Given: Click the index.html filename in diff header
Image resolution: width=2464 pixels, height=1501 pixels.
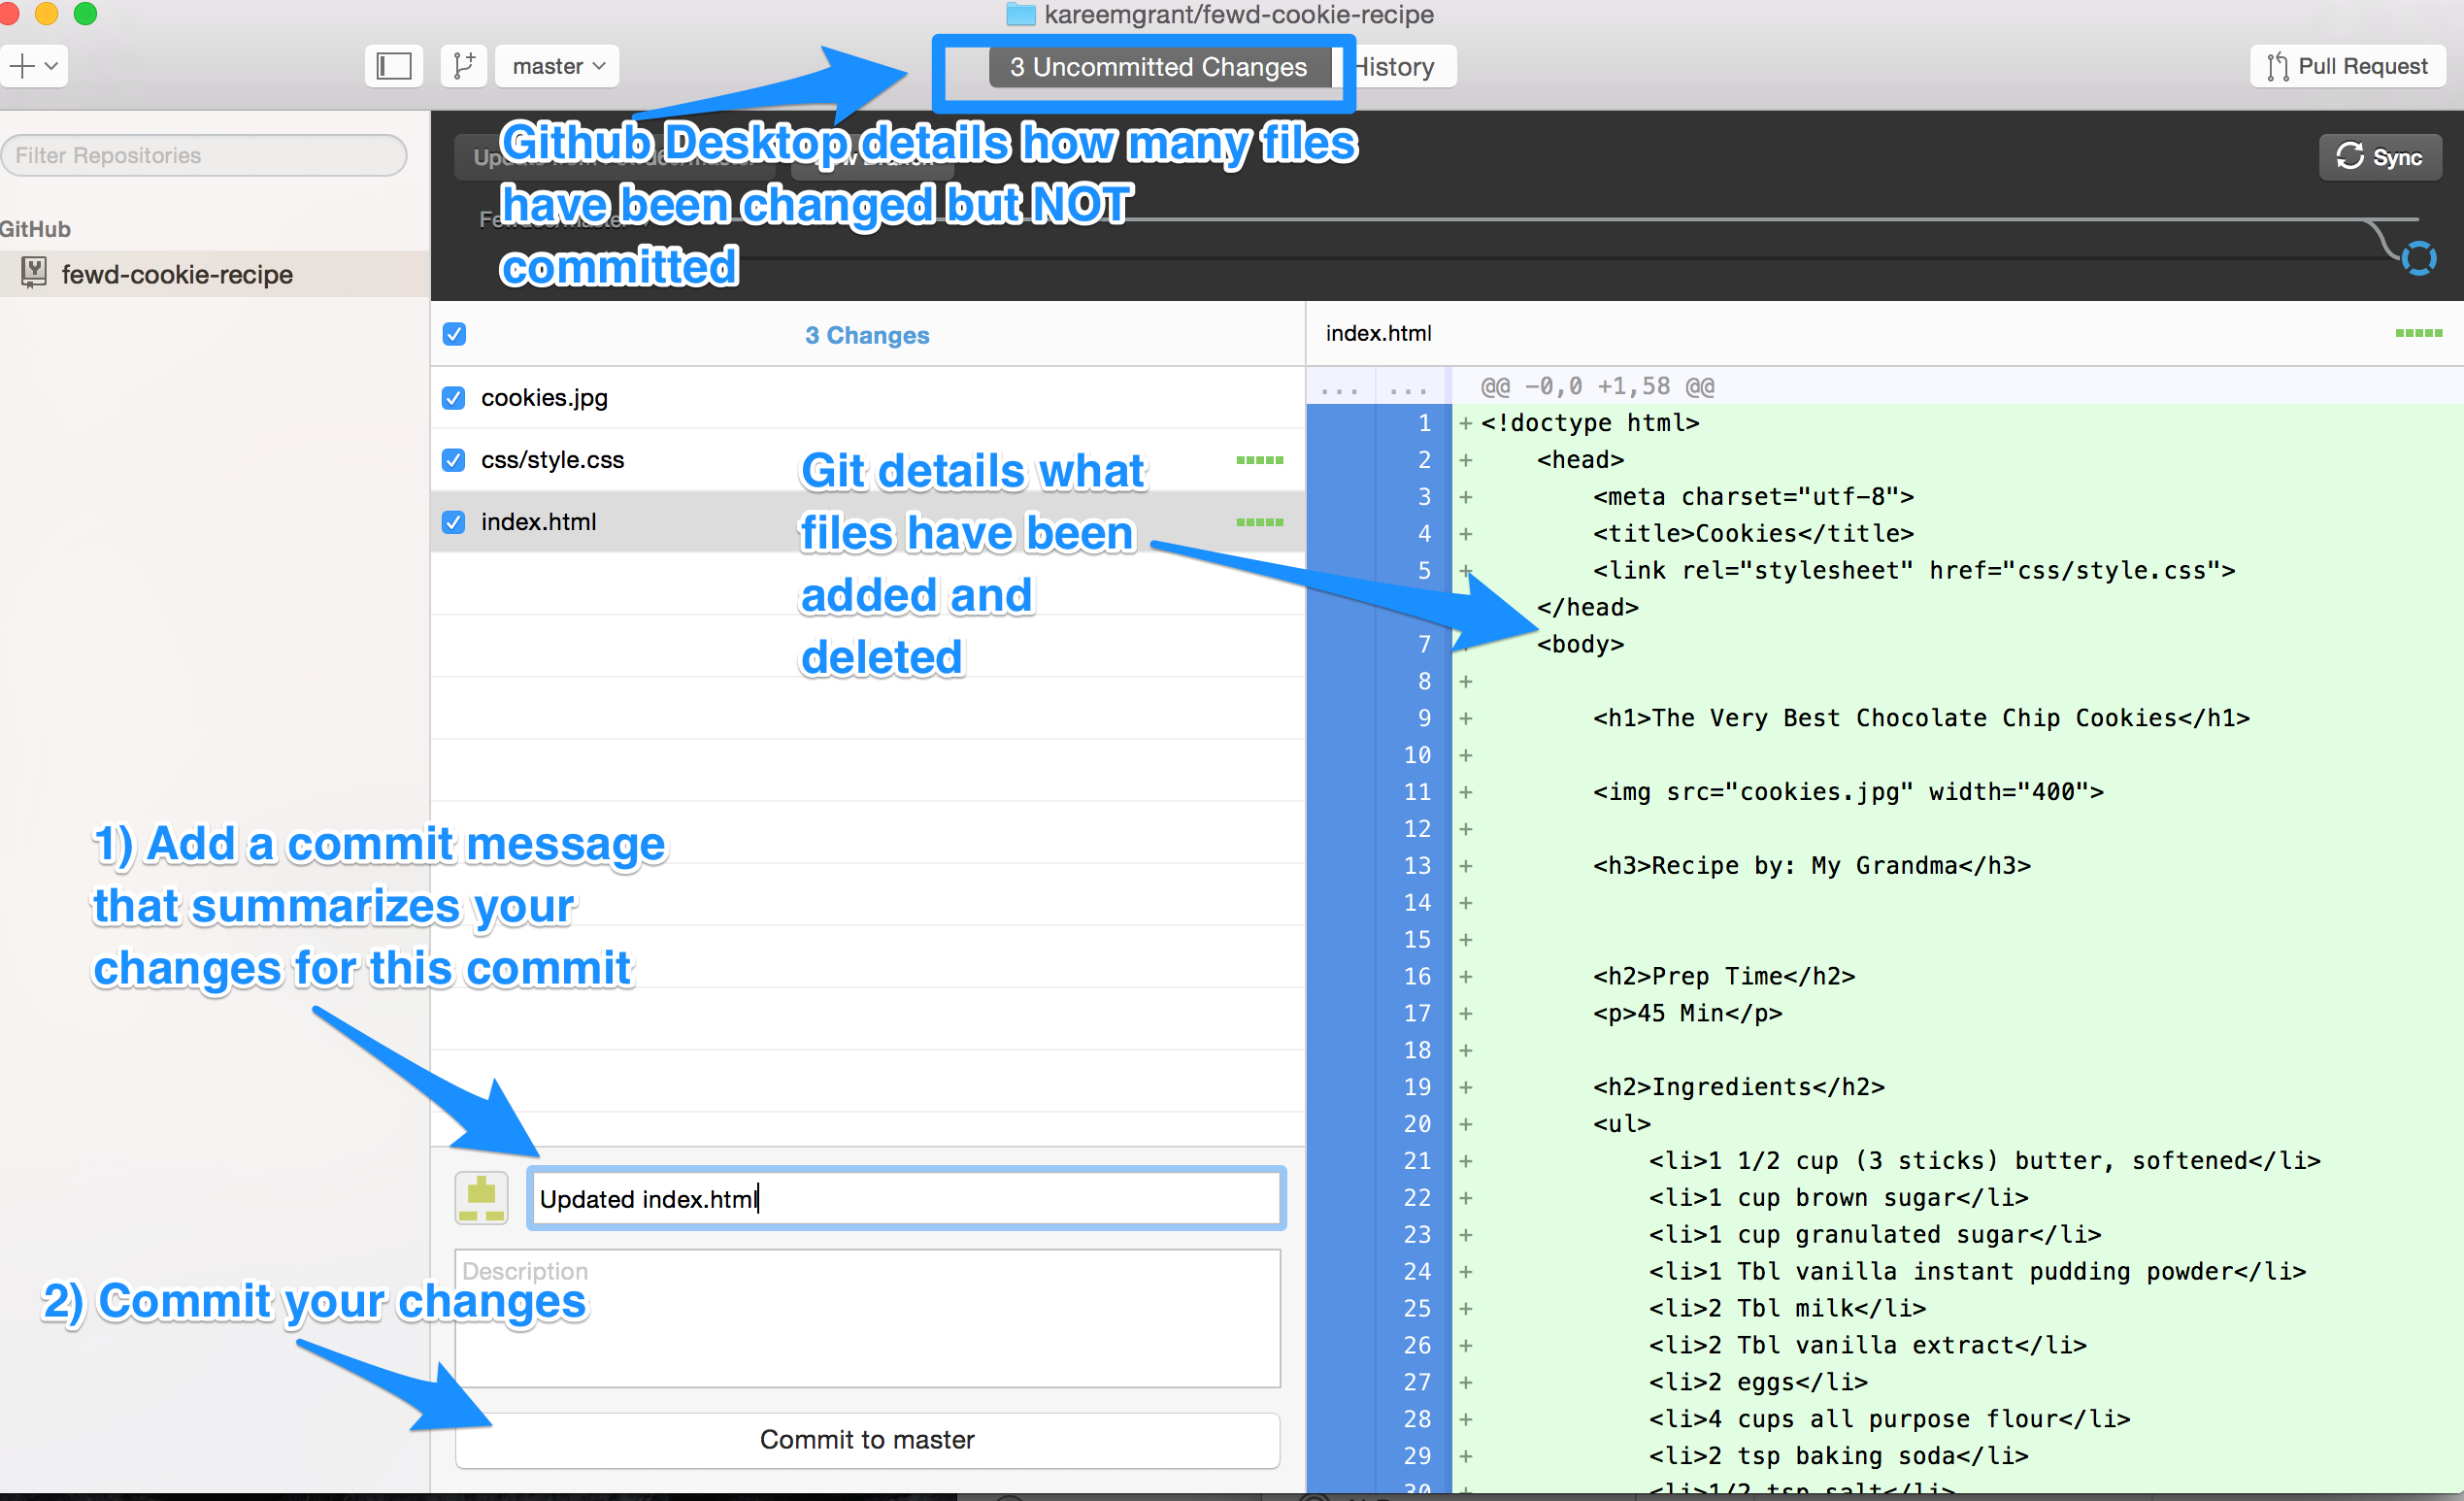Looking at the screenshot, I should 1378,333.
